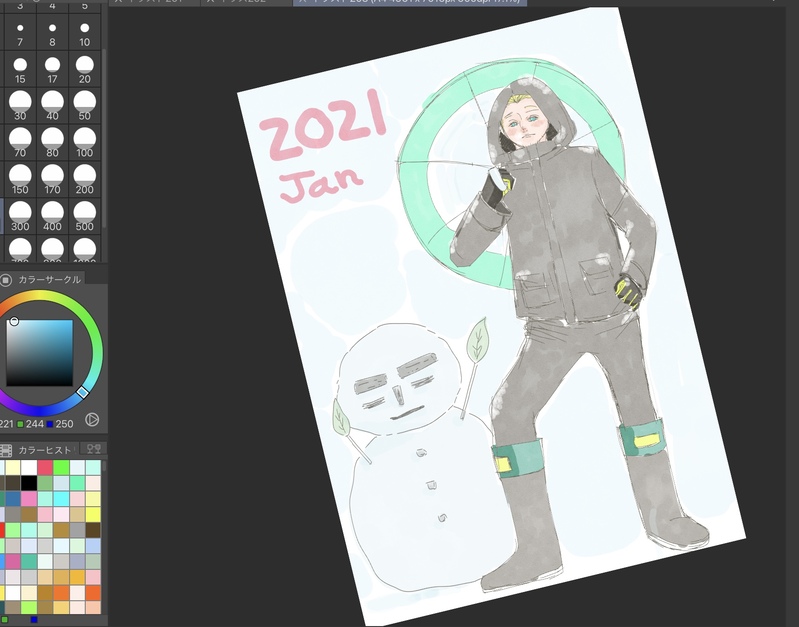Set brush size to 100
799x627 pixels.
tap(85, 143)
